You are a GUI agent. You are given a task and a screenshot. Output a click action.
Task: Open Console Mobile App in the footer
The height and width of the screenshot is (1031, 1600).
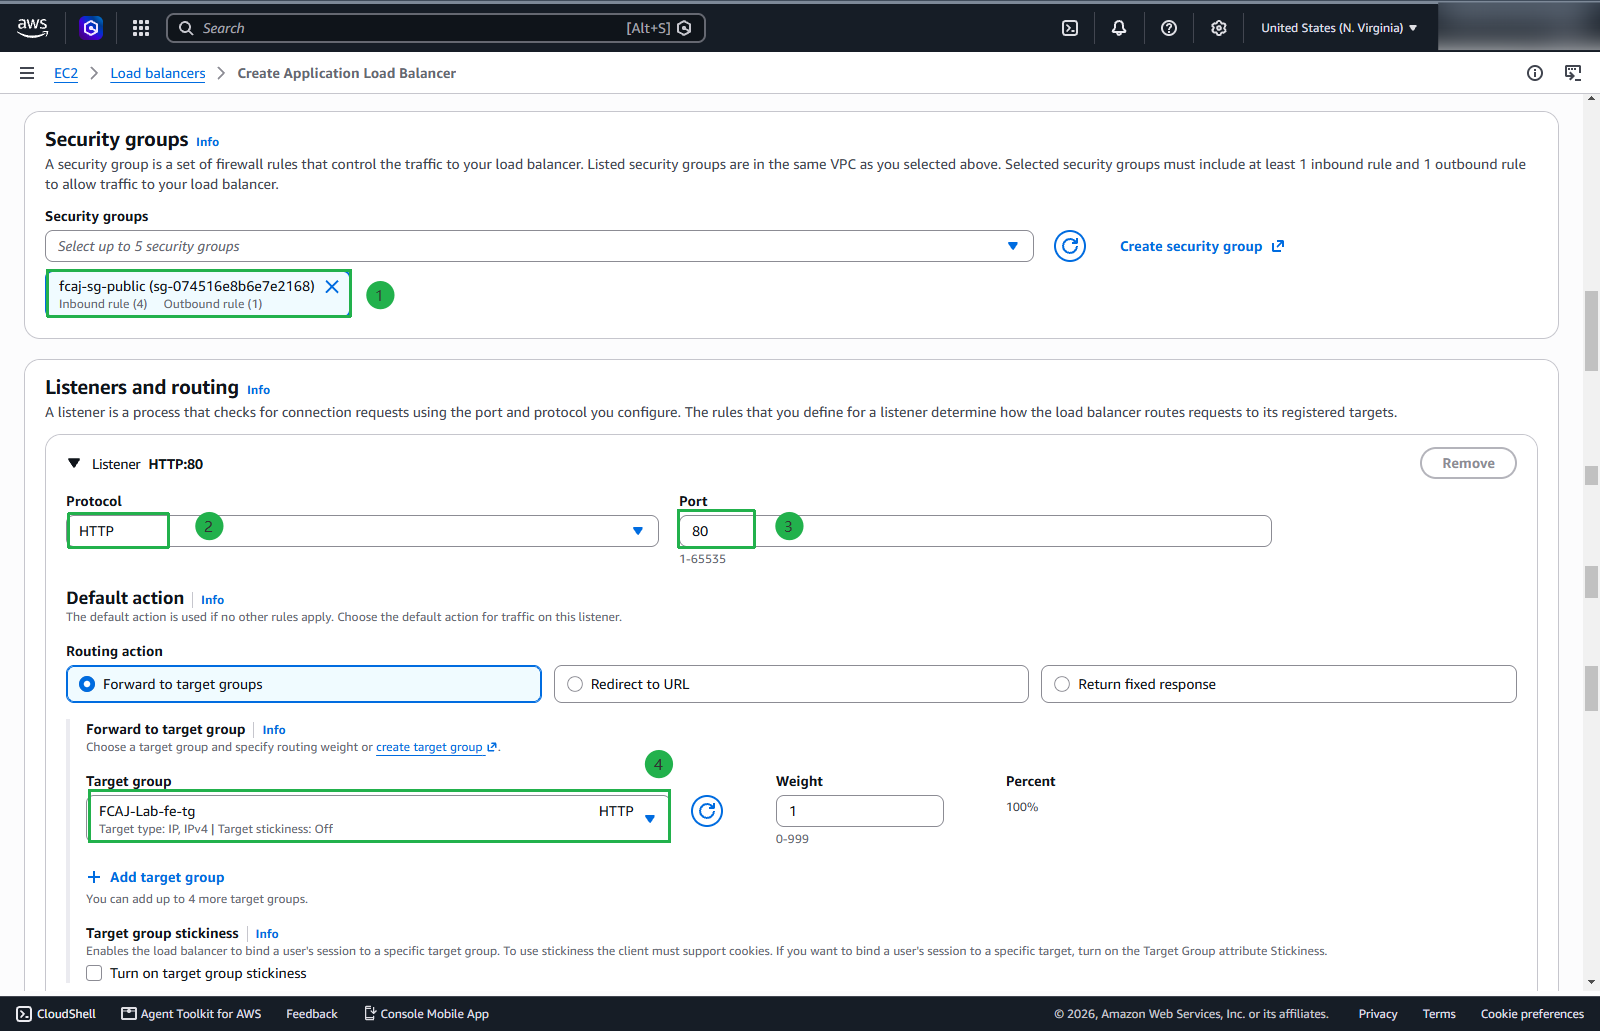(426, 1014)
